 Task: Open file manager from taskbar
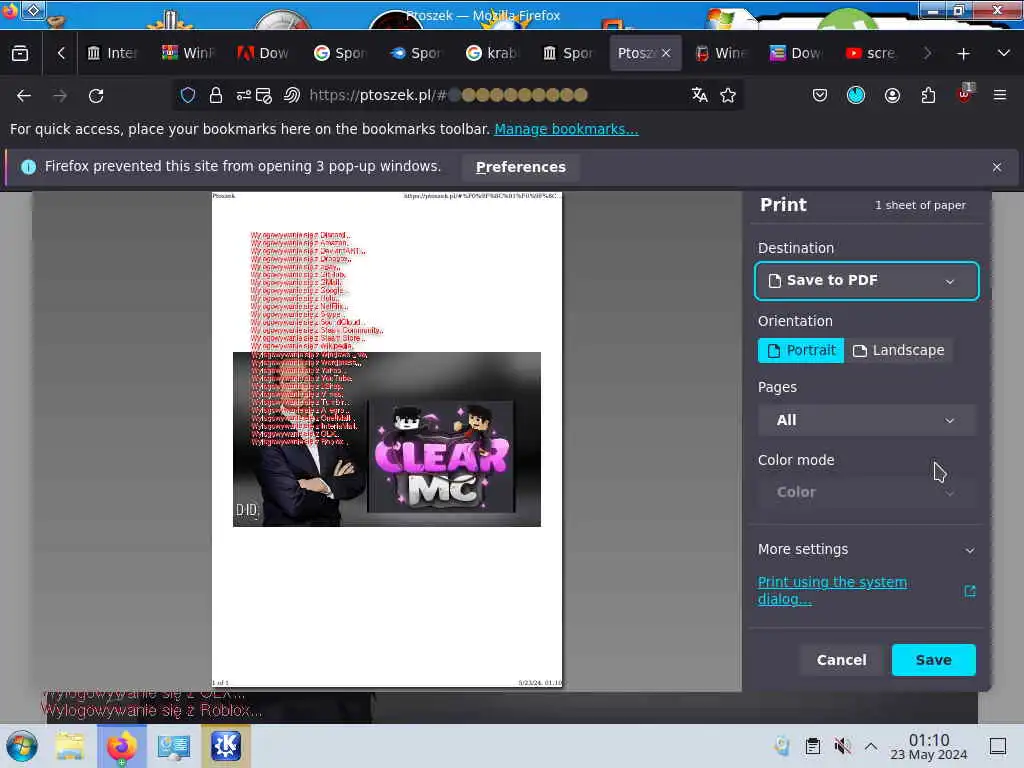coord(70,746)
